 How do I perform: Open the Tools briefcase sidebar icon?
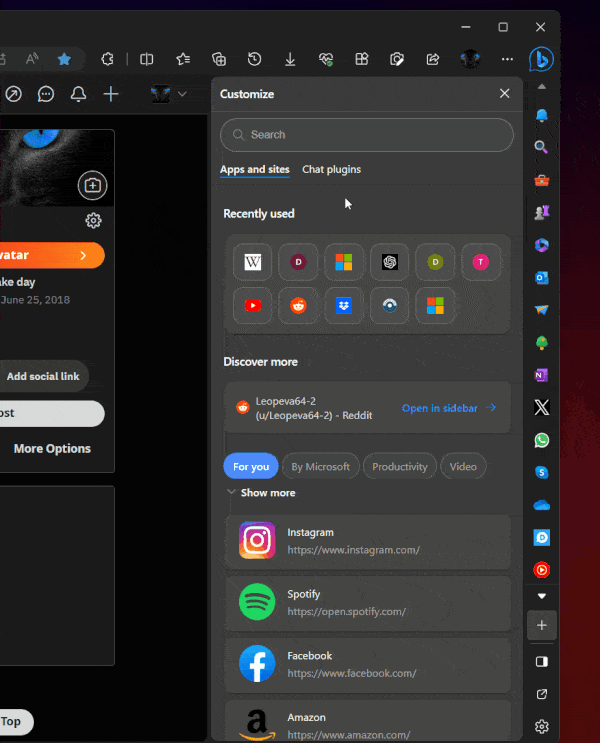coord(541,181)
